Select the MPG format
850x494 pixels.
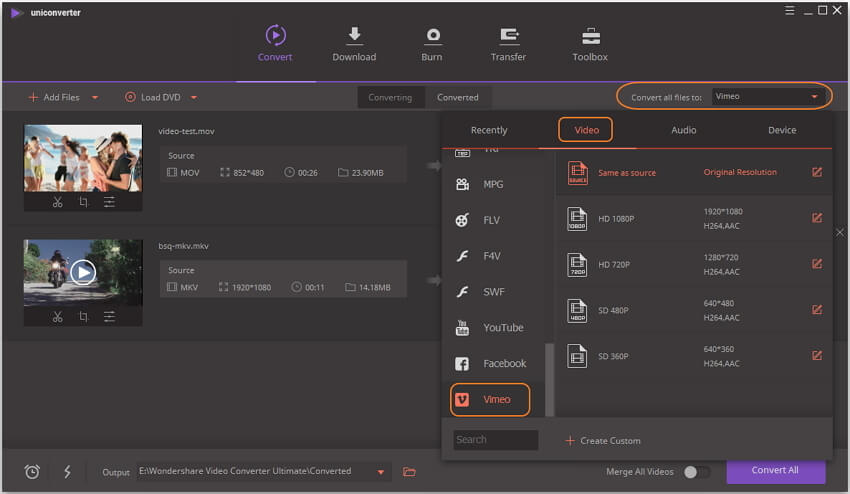pos(493,184)
